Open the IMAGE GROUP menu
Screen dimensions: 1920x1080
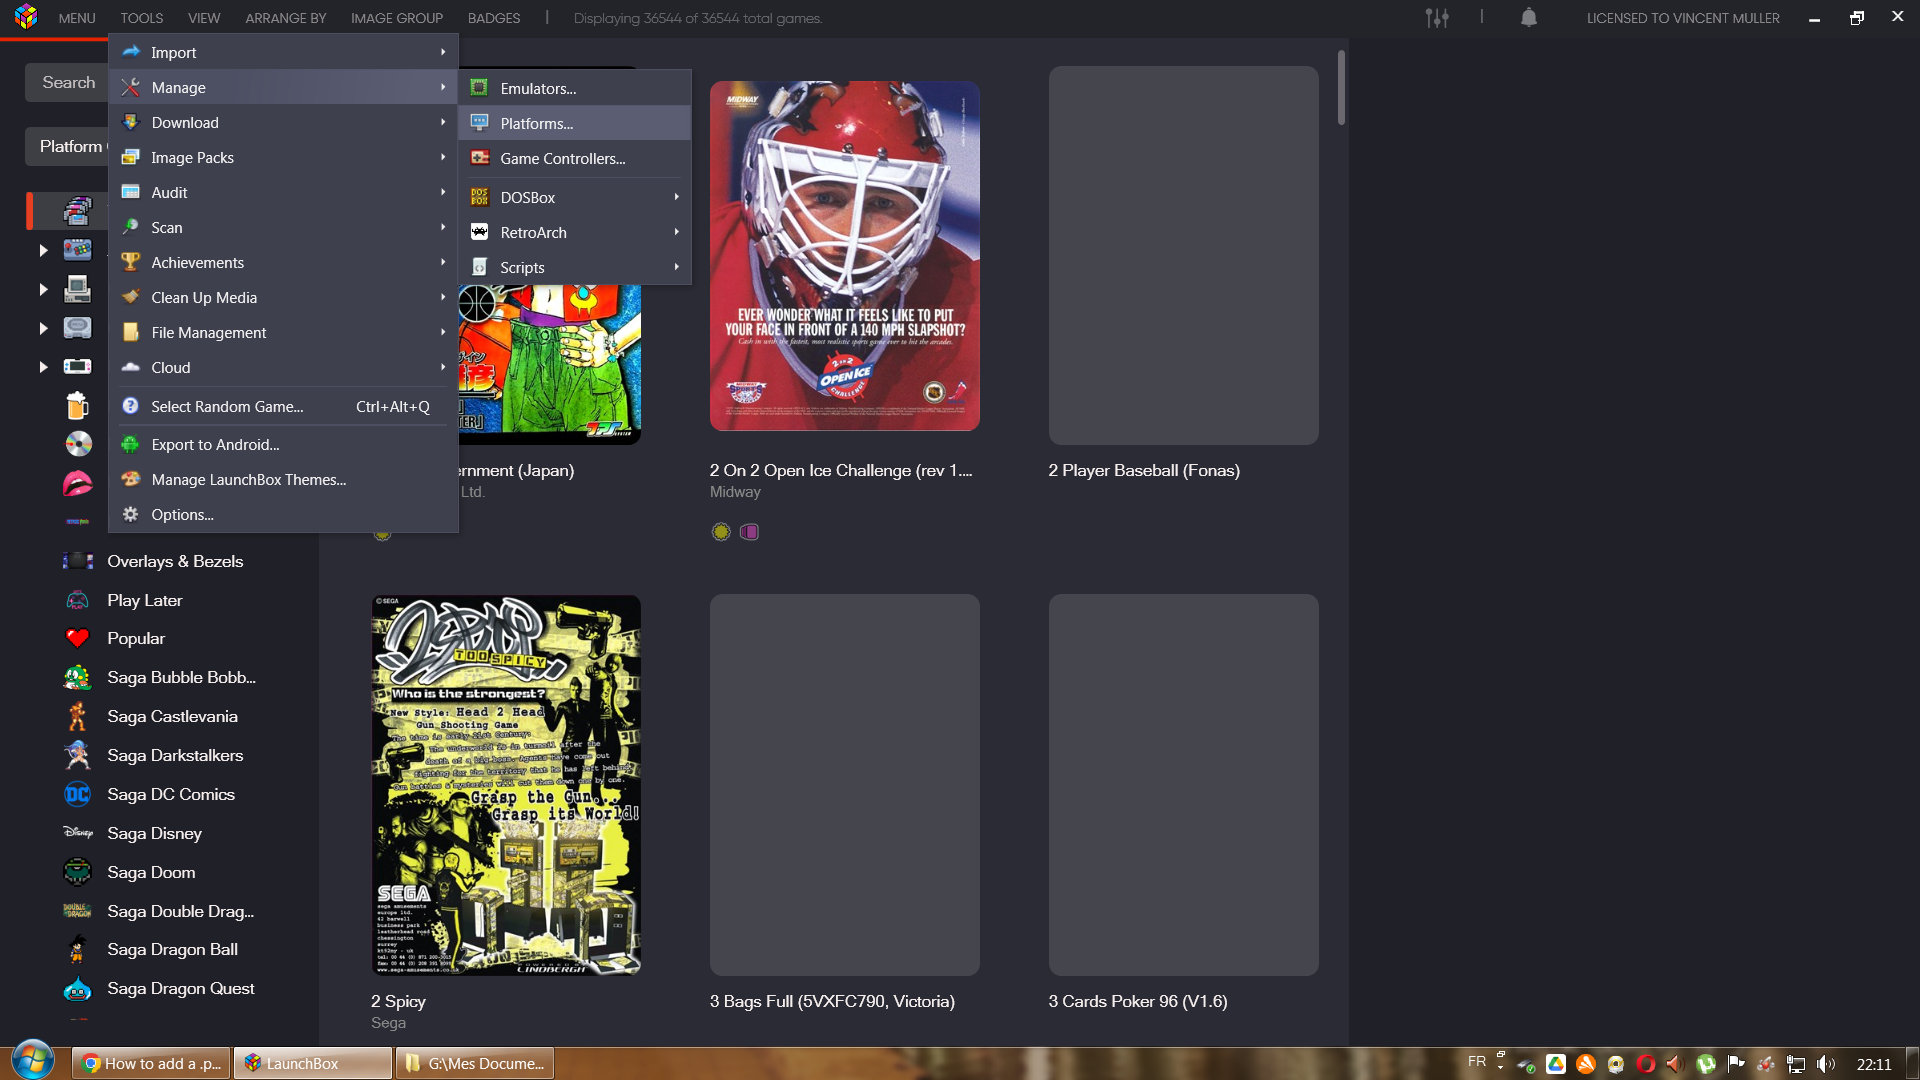click(397, 18)
